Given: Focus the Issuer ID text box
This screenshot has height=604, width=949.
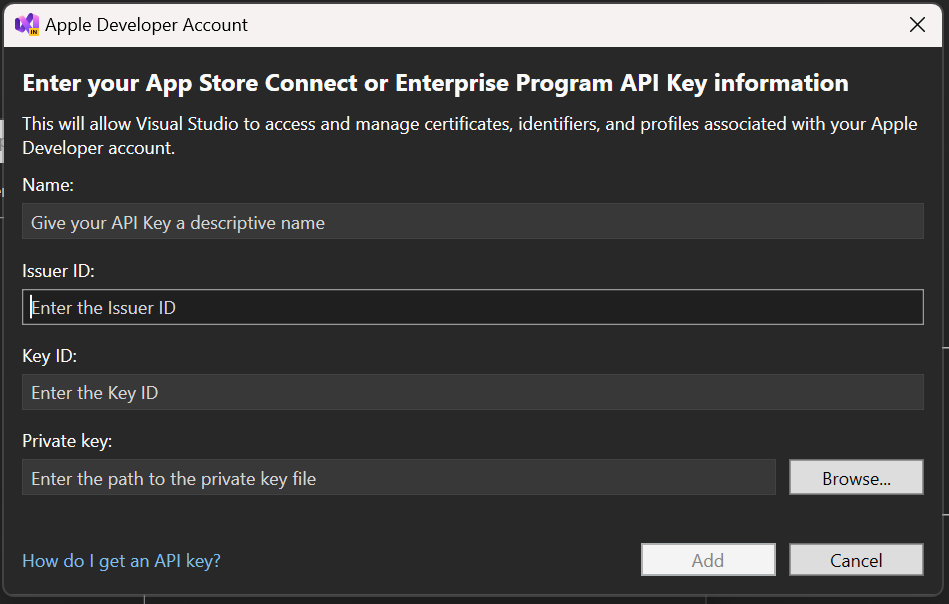Looking at the screenshot, I should click(x=472, y=308).
